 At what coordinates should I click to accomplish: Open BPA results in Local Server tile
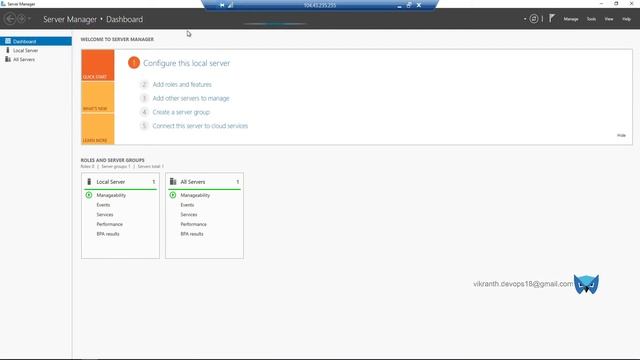(108, 234)
